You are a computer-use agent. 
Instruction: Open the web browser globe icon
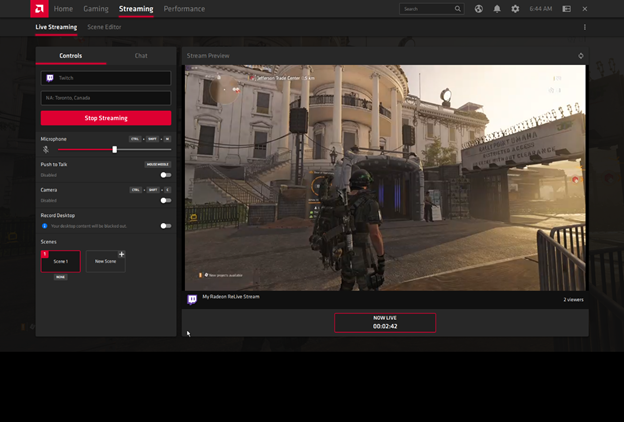coord(479,9)
